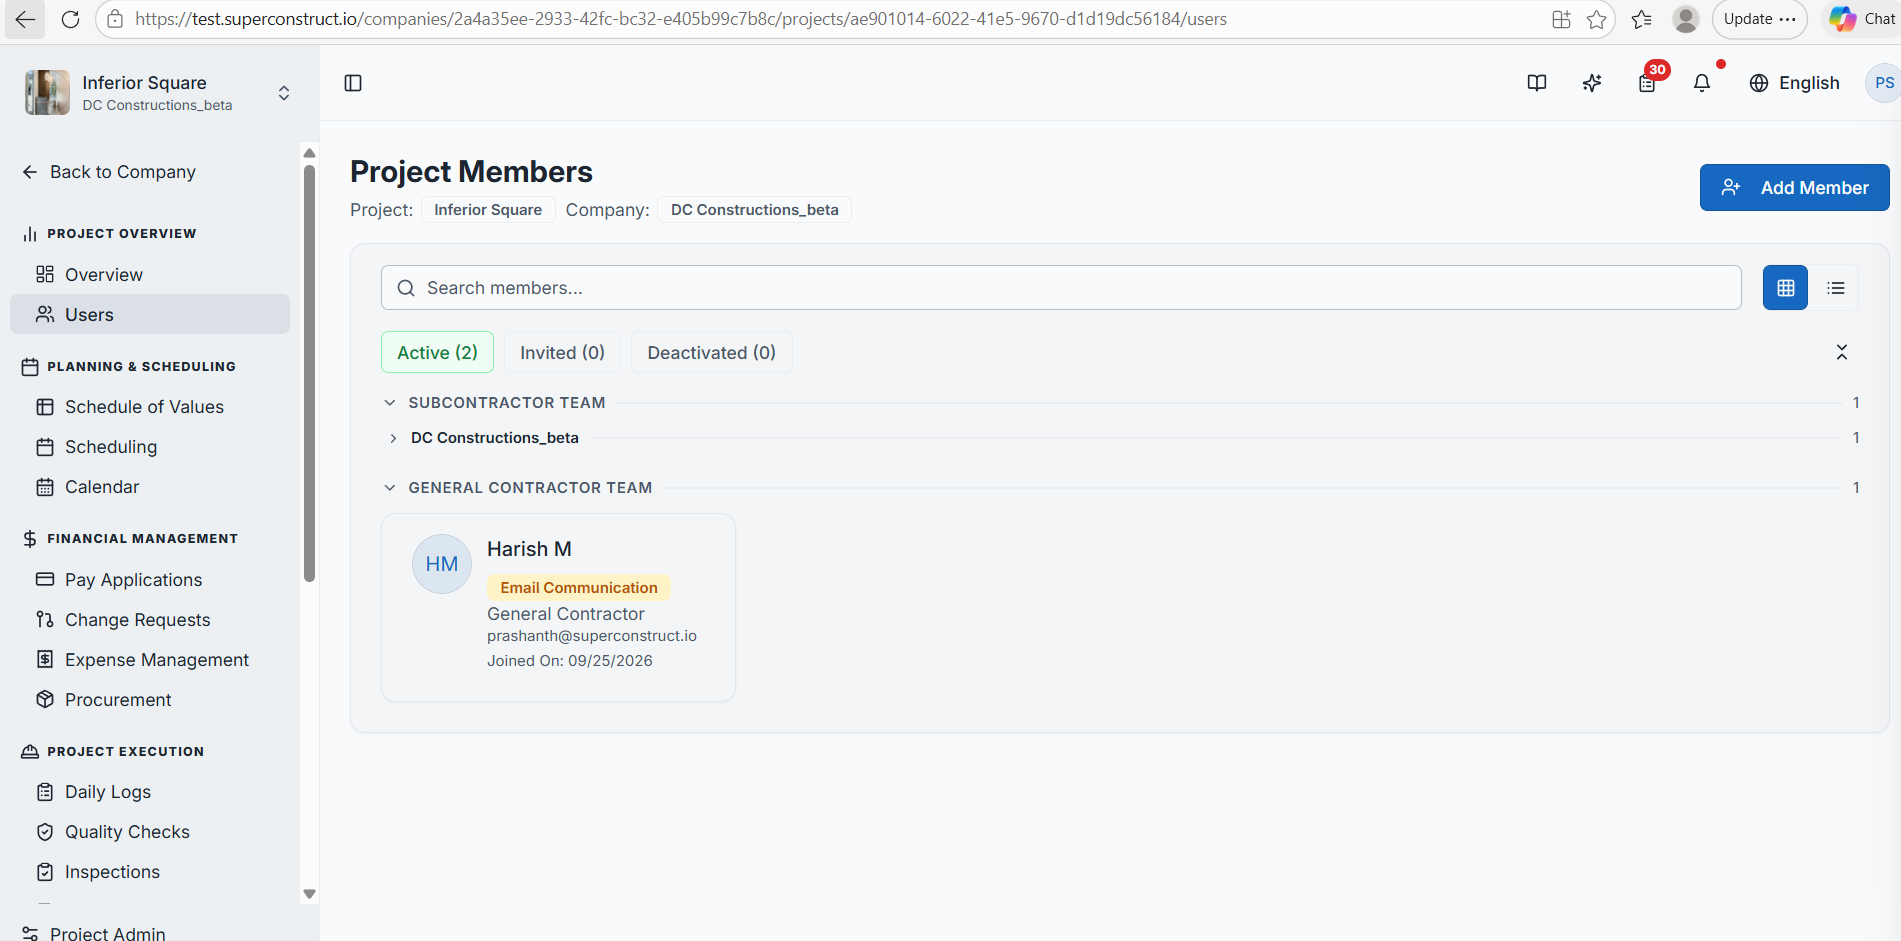This screenshot has height=941, width=1901.
Task: Open Expense Management
Action: pos(150,660)
